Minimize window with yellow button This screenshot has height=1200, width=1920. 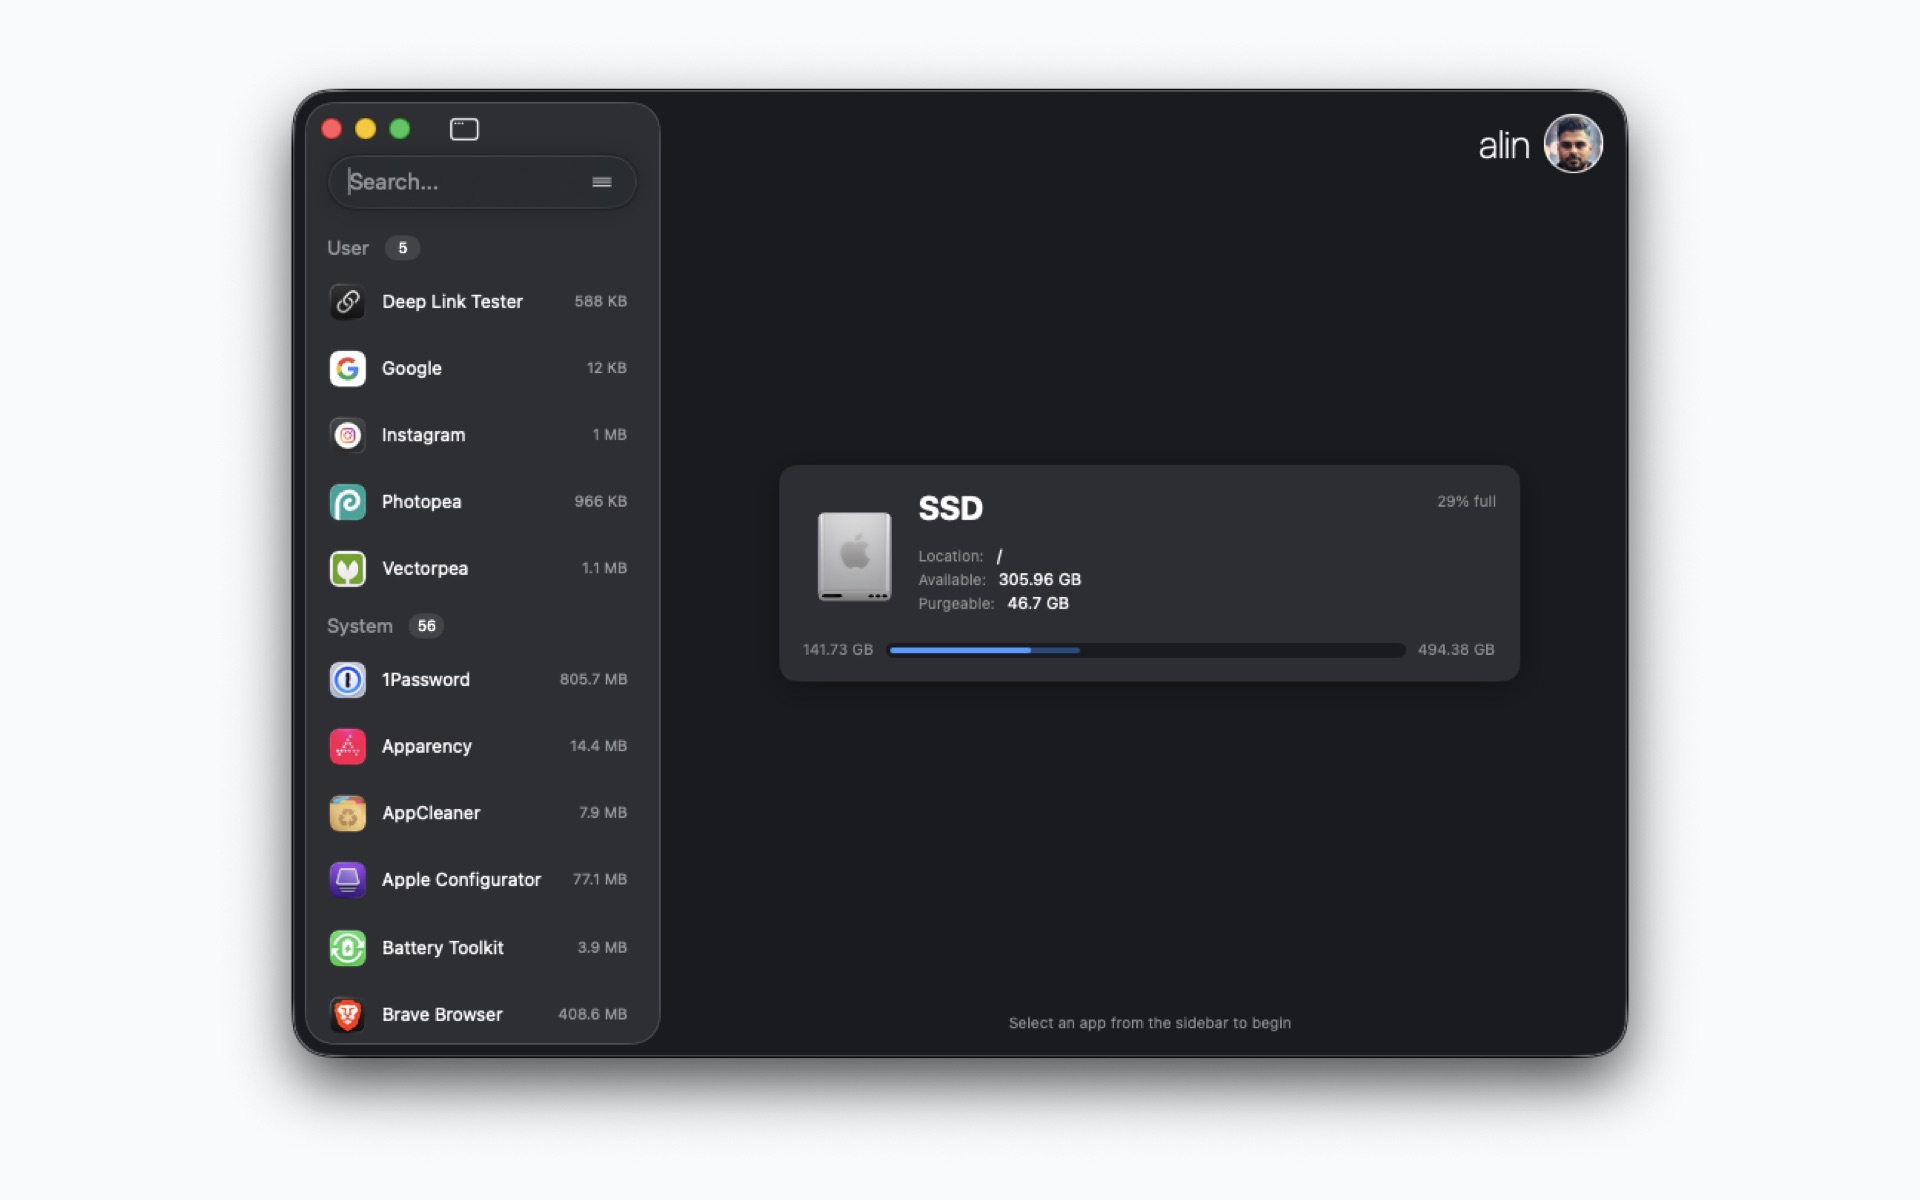[x=366, y=129]
